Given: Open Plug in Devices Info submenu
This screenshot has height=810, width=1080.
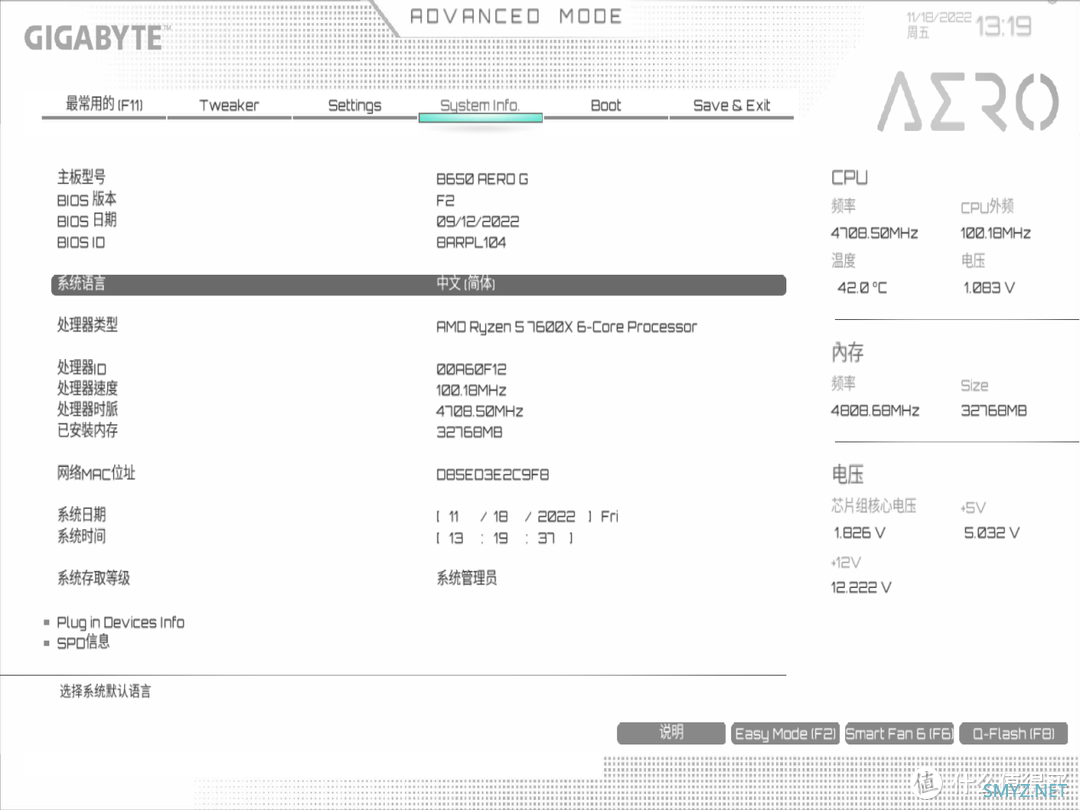Looking at the screenshot, I should coord(121,622).
